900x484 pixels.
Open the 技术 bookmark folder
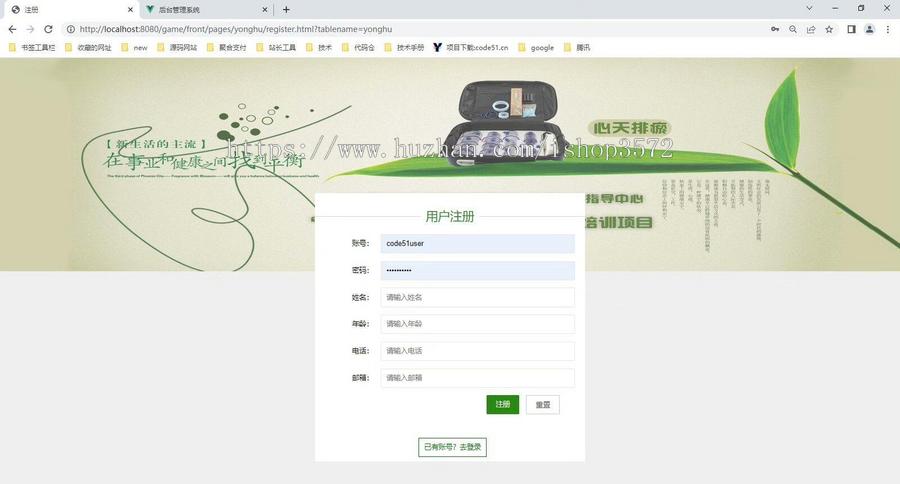(x=319, y=48)
